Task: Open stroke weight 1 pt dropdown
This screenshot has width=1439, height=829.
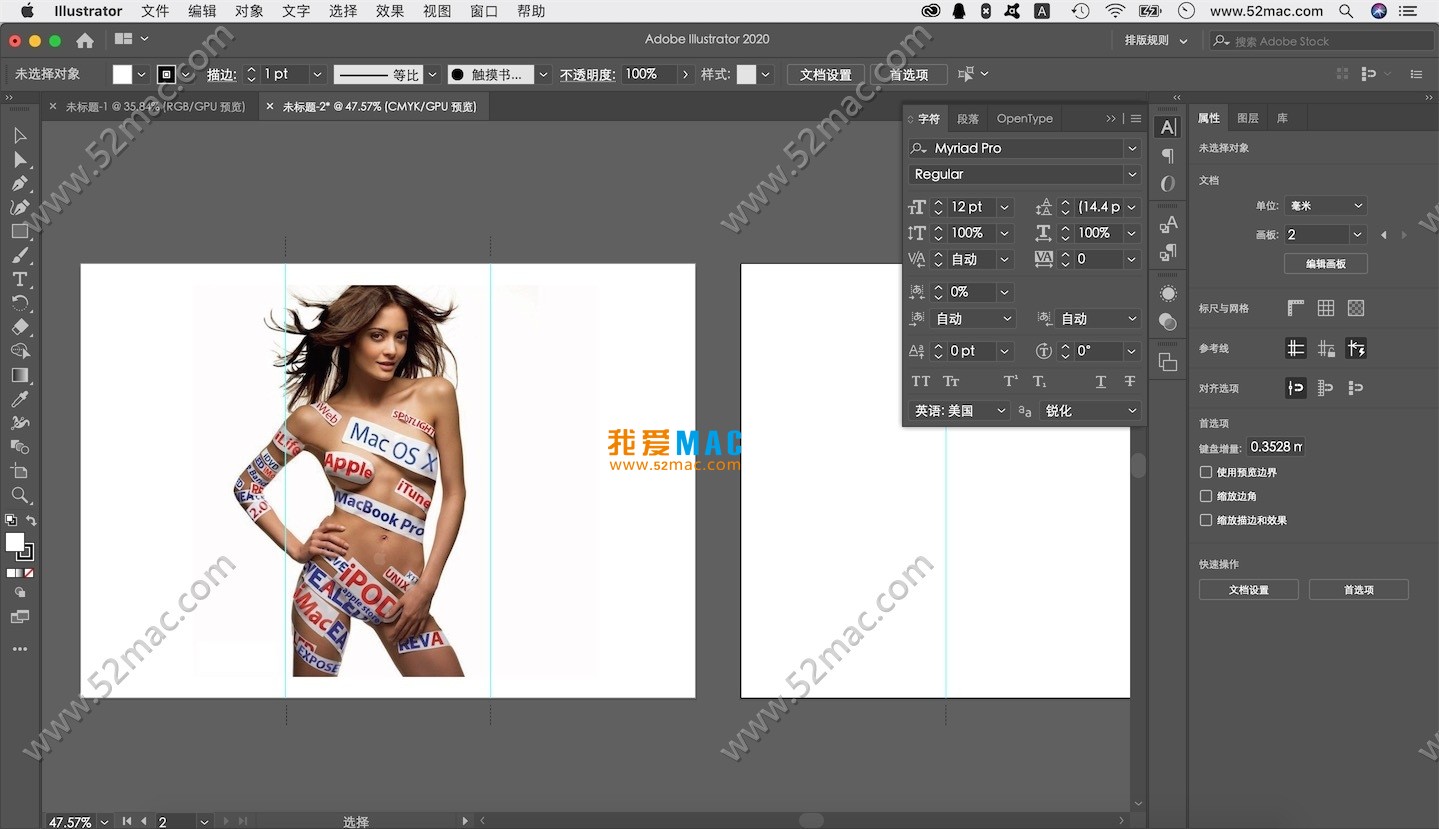Action: [x=317, y=74]
